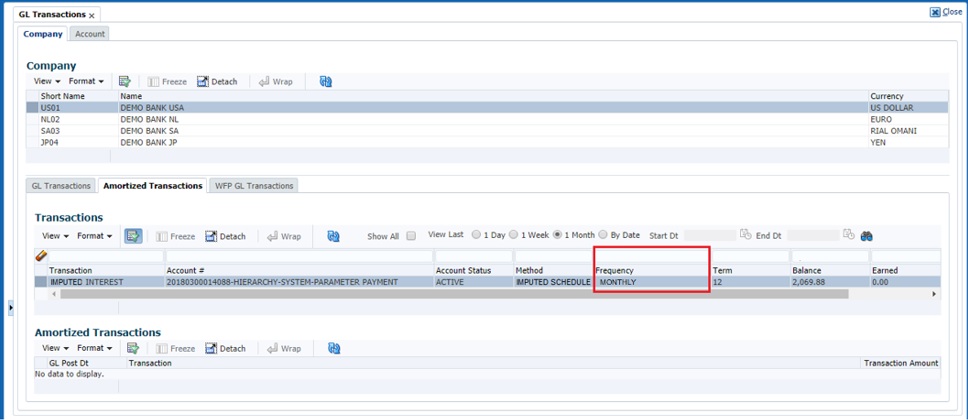The image size is (968, 420).
Task: Open the Format menu in Transactions toolbar
Action: point(94,236)
